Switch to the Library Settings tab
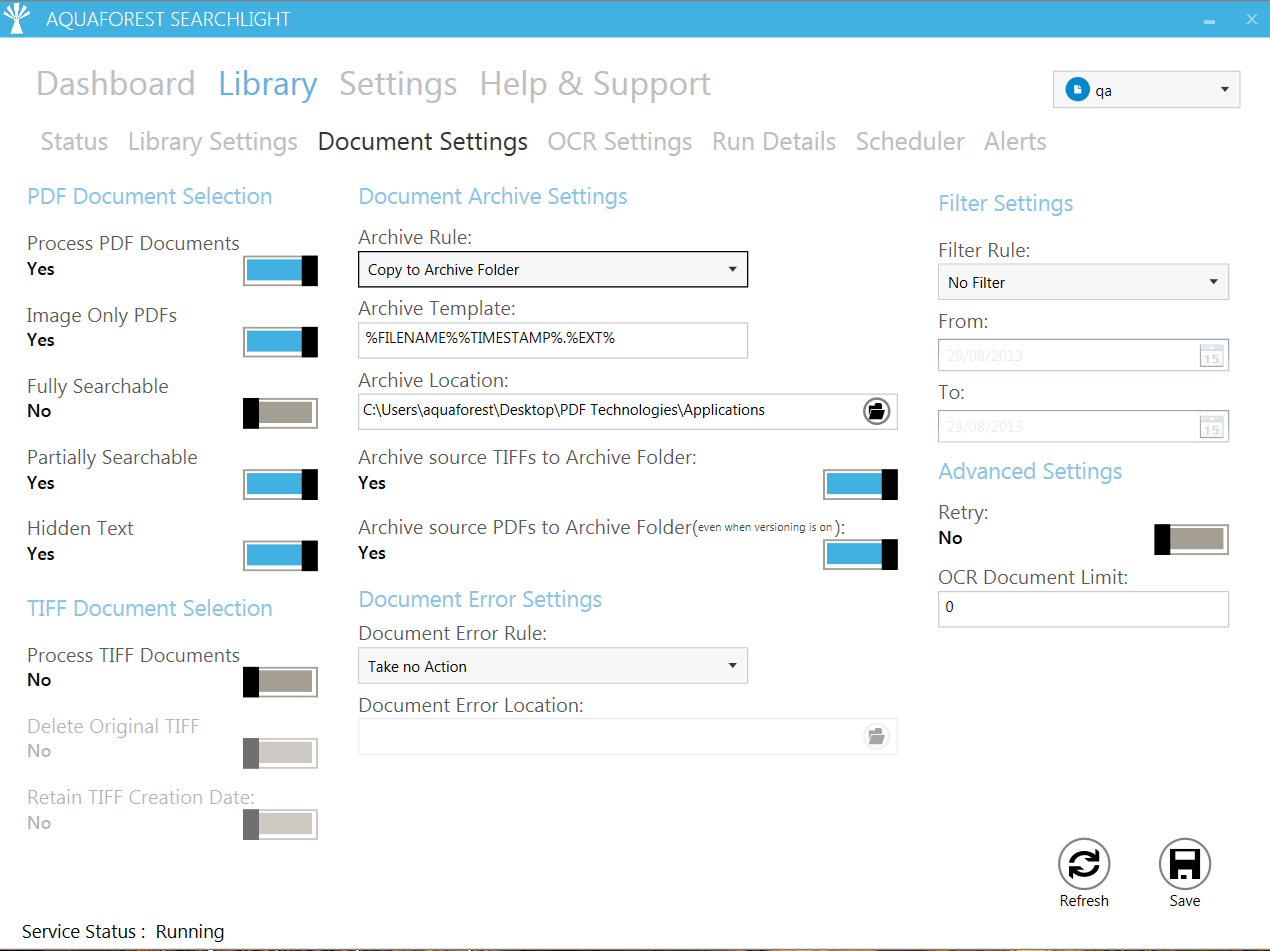The height and width of the screenshot is (951, 1270). [213, 142]
